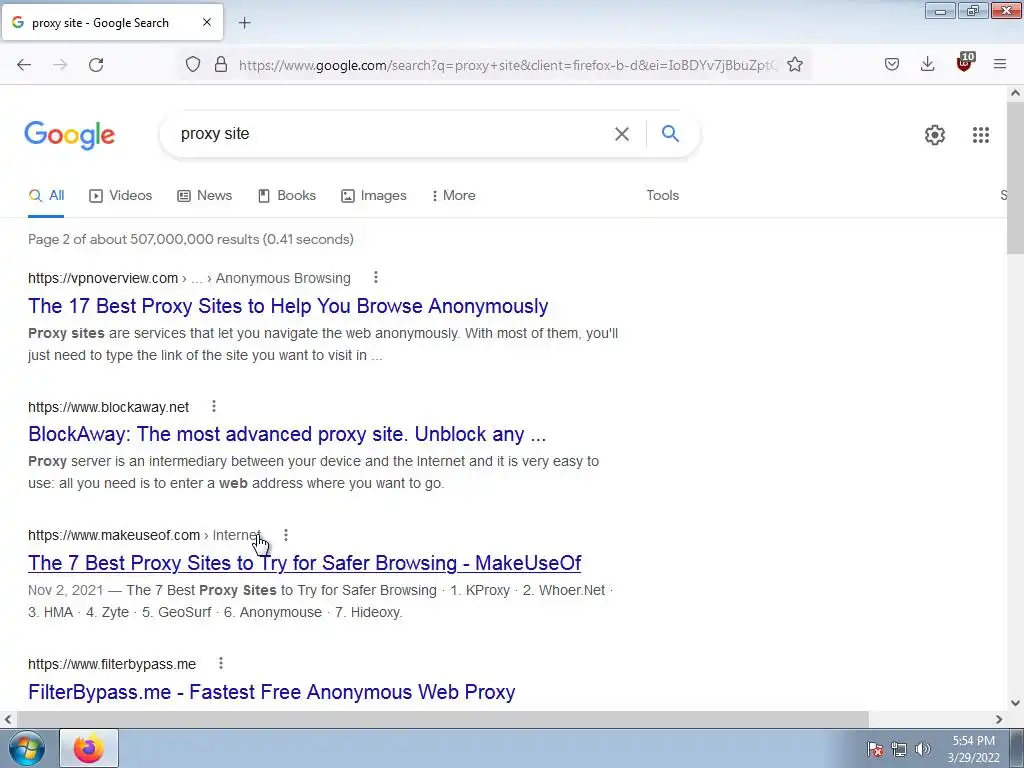Focus the browser address bar URL
The width and height of the screenshot is (1024, 768).
pyautogui.click(x=507, y=65)
